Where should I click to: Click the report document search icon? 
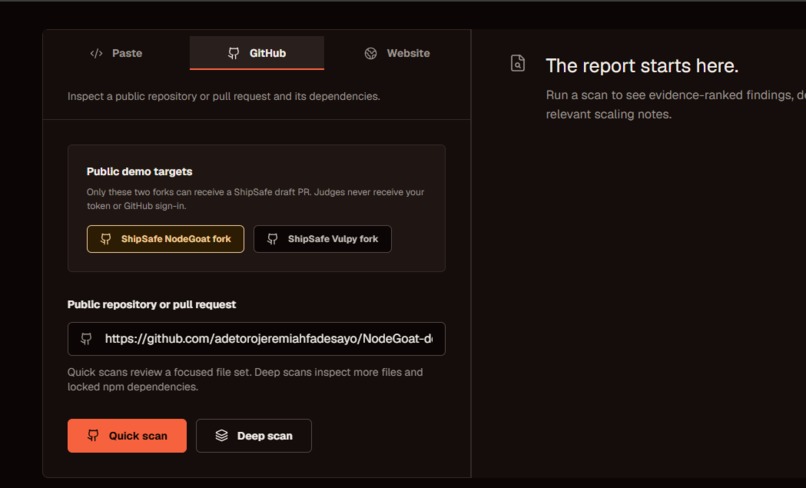[518, 63]
